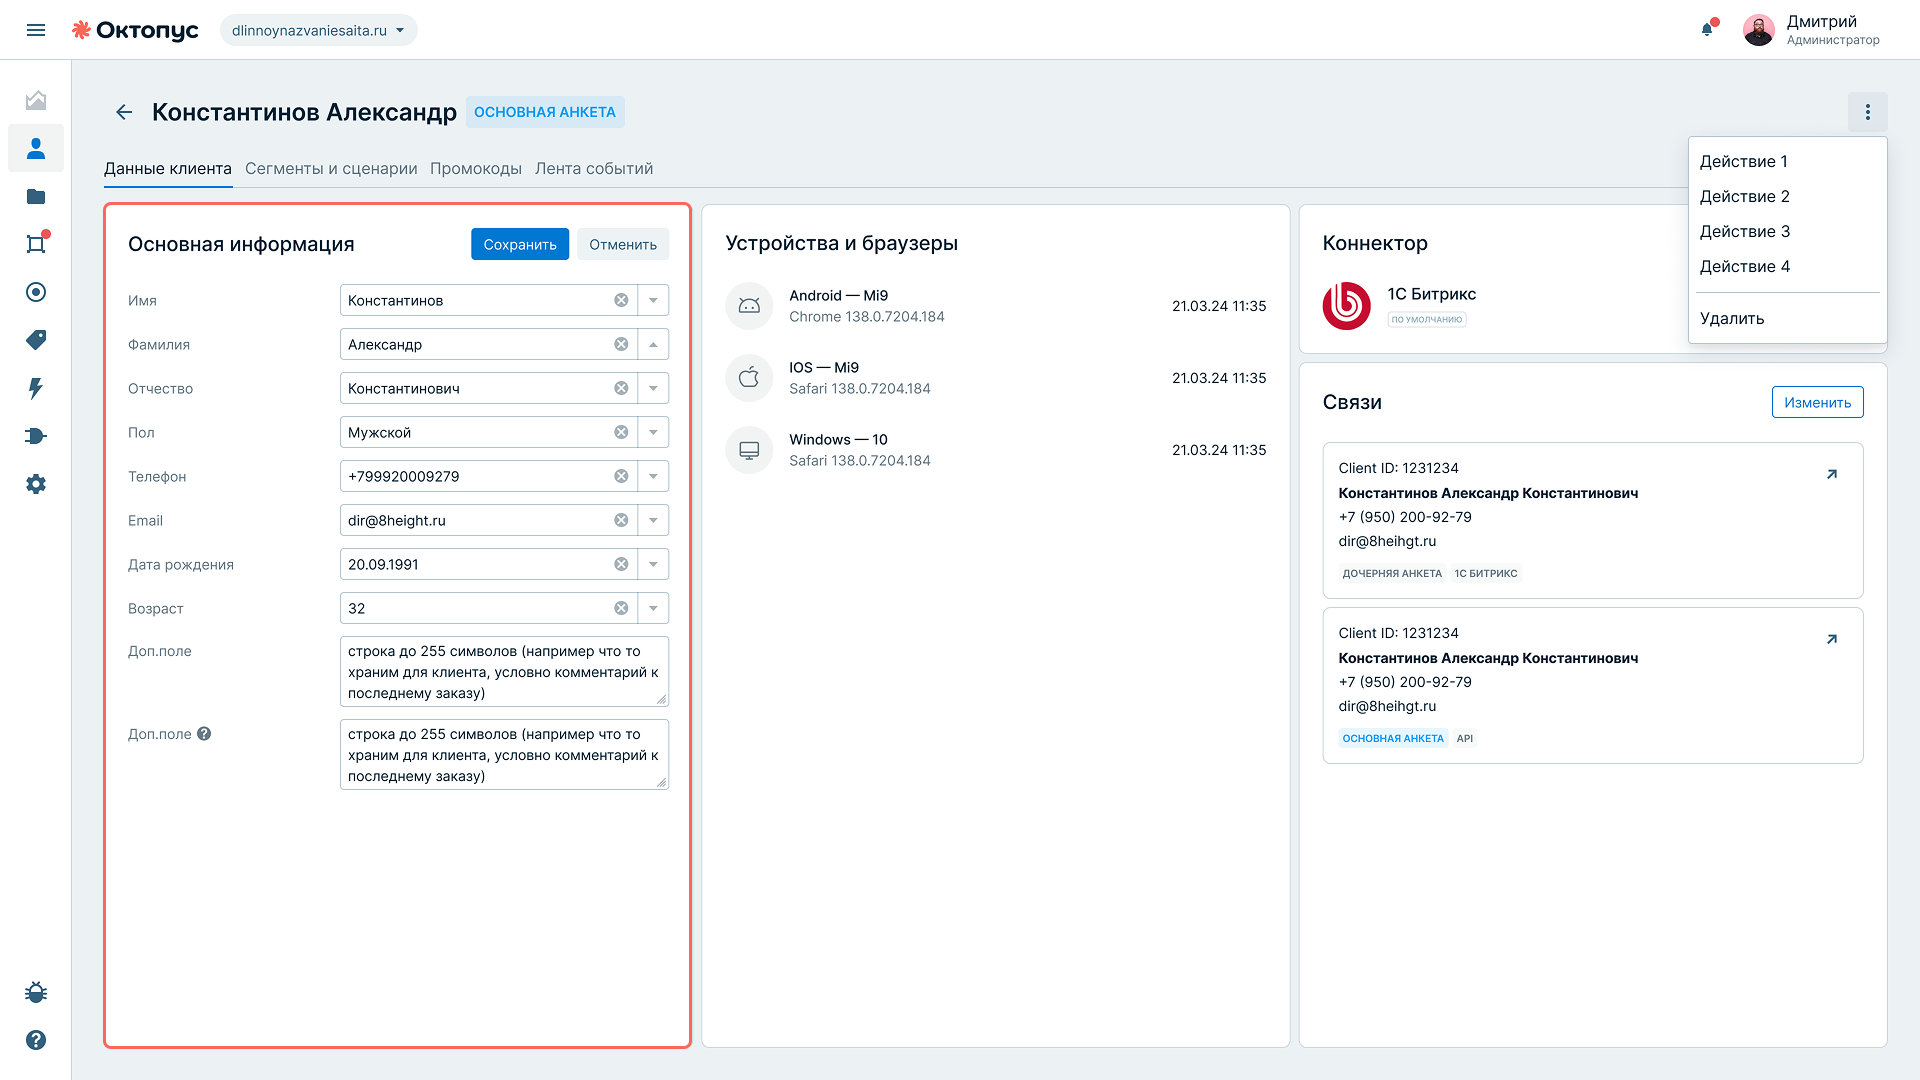Clear the Имя field value
The height and width of the screenshot is (1080, 1920).
coord(621,300)
